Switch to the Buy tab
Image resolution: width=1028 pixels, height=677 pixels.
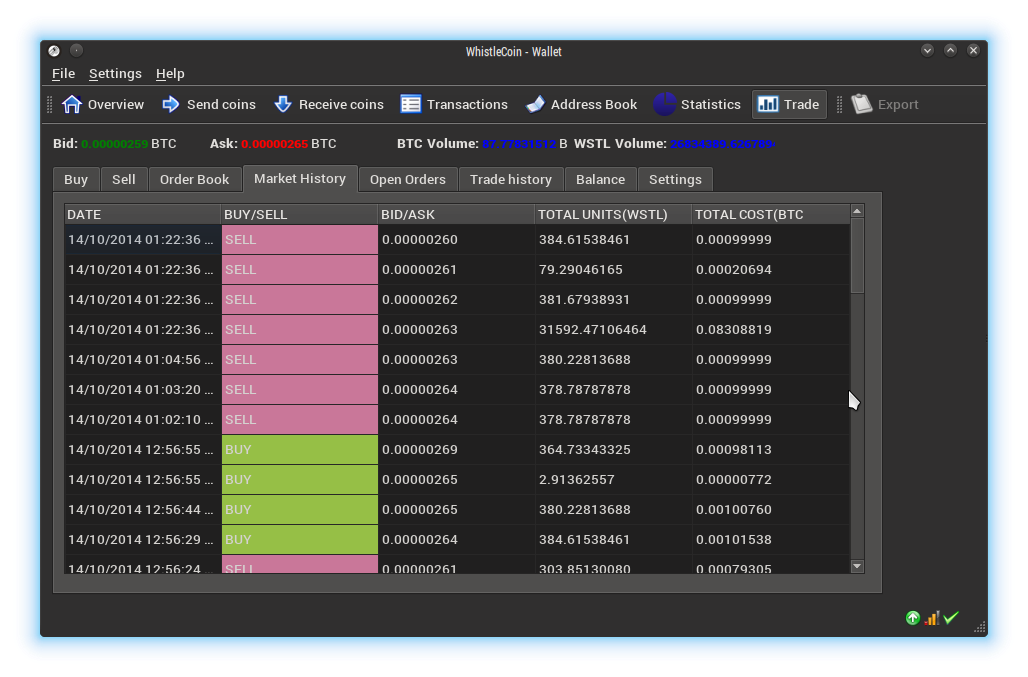(x=76, y=180)
